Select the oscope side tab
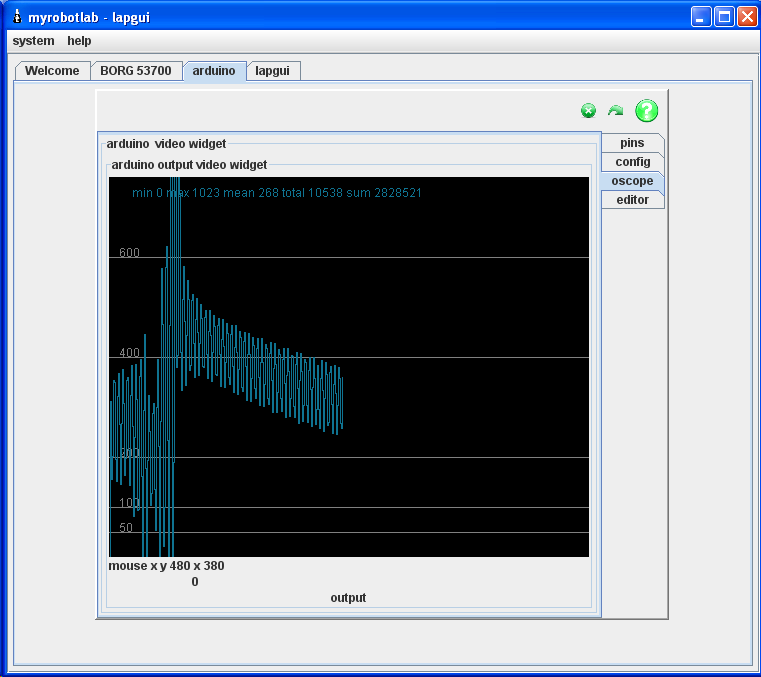This screenshot has width=761, height=677. pos(632,181)
